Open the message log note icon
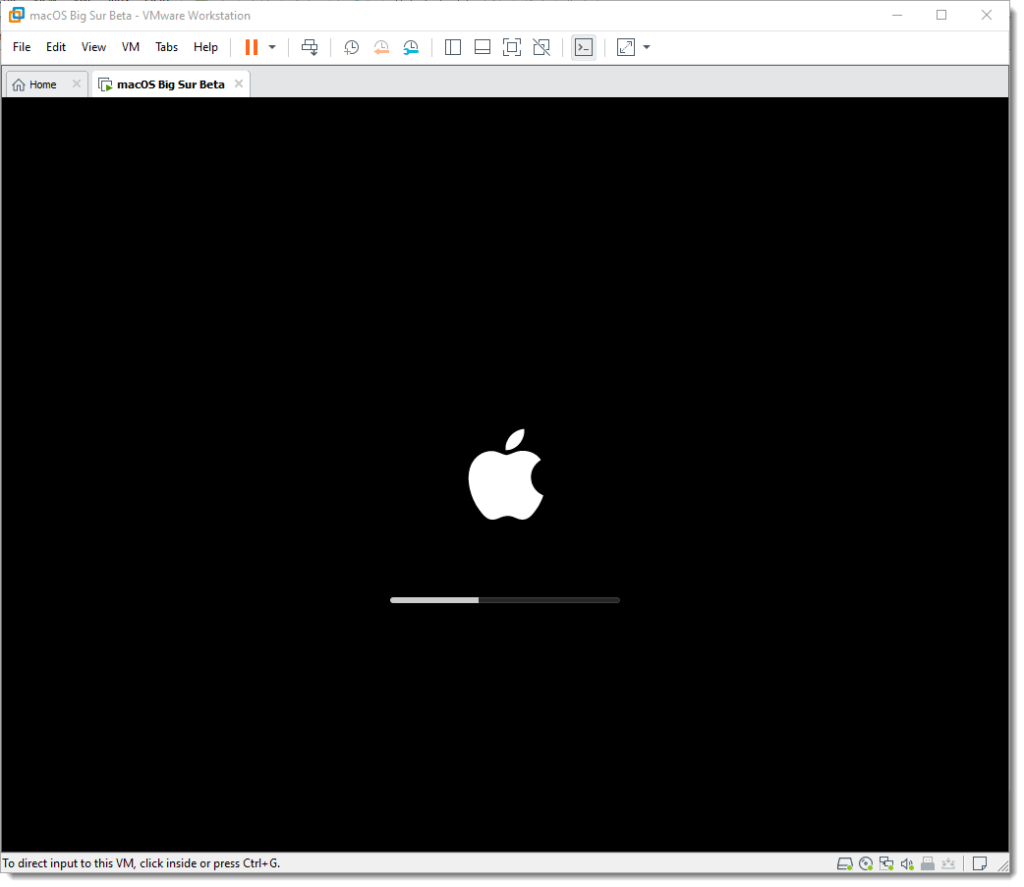This screenshot has height=887, width=1024. pos(979,863)
